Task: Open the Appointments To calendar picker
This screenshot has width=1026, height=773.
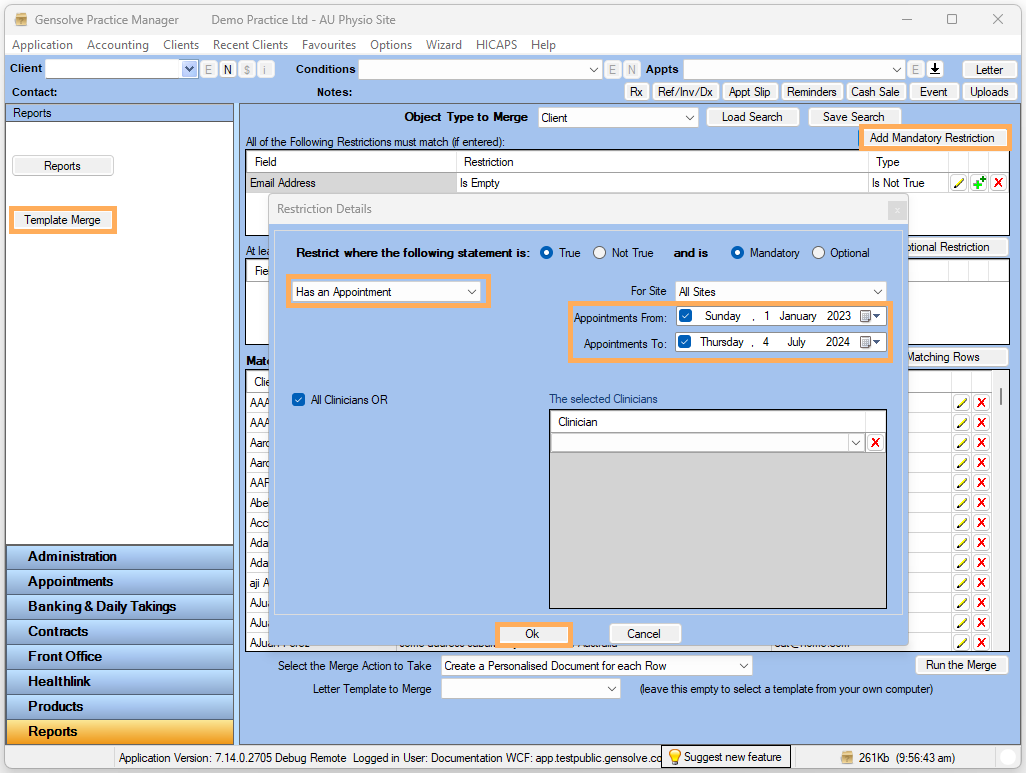Action: (x=870, y=342)
